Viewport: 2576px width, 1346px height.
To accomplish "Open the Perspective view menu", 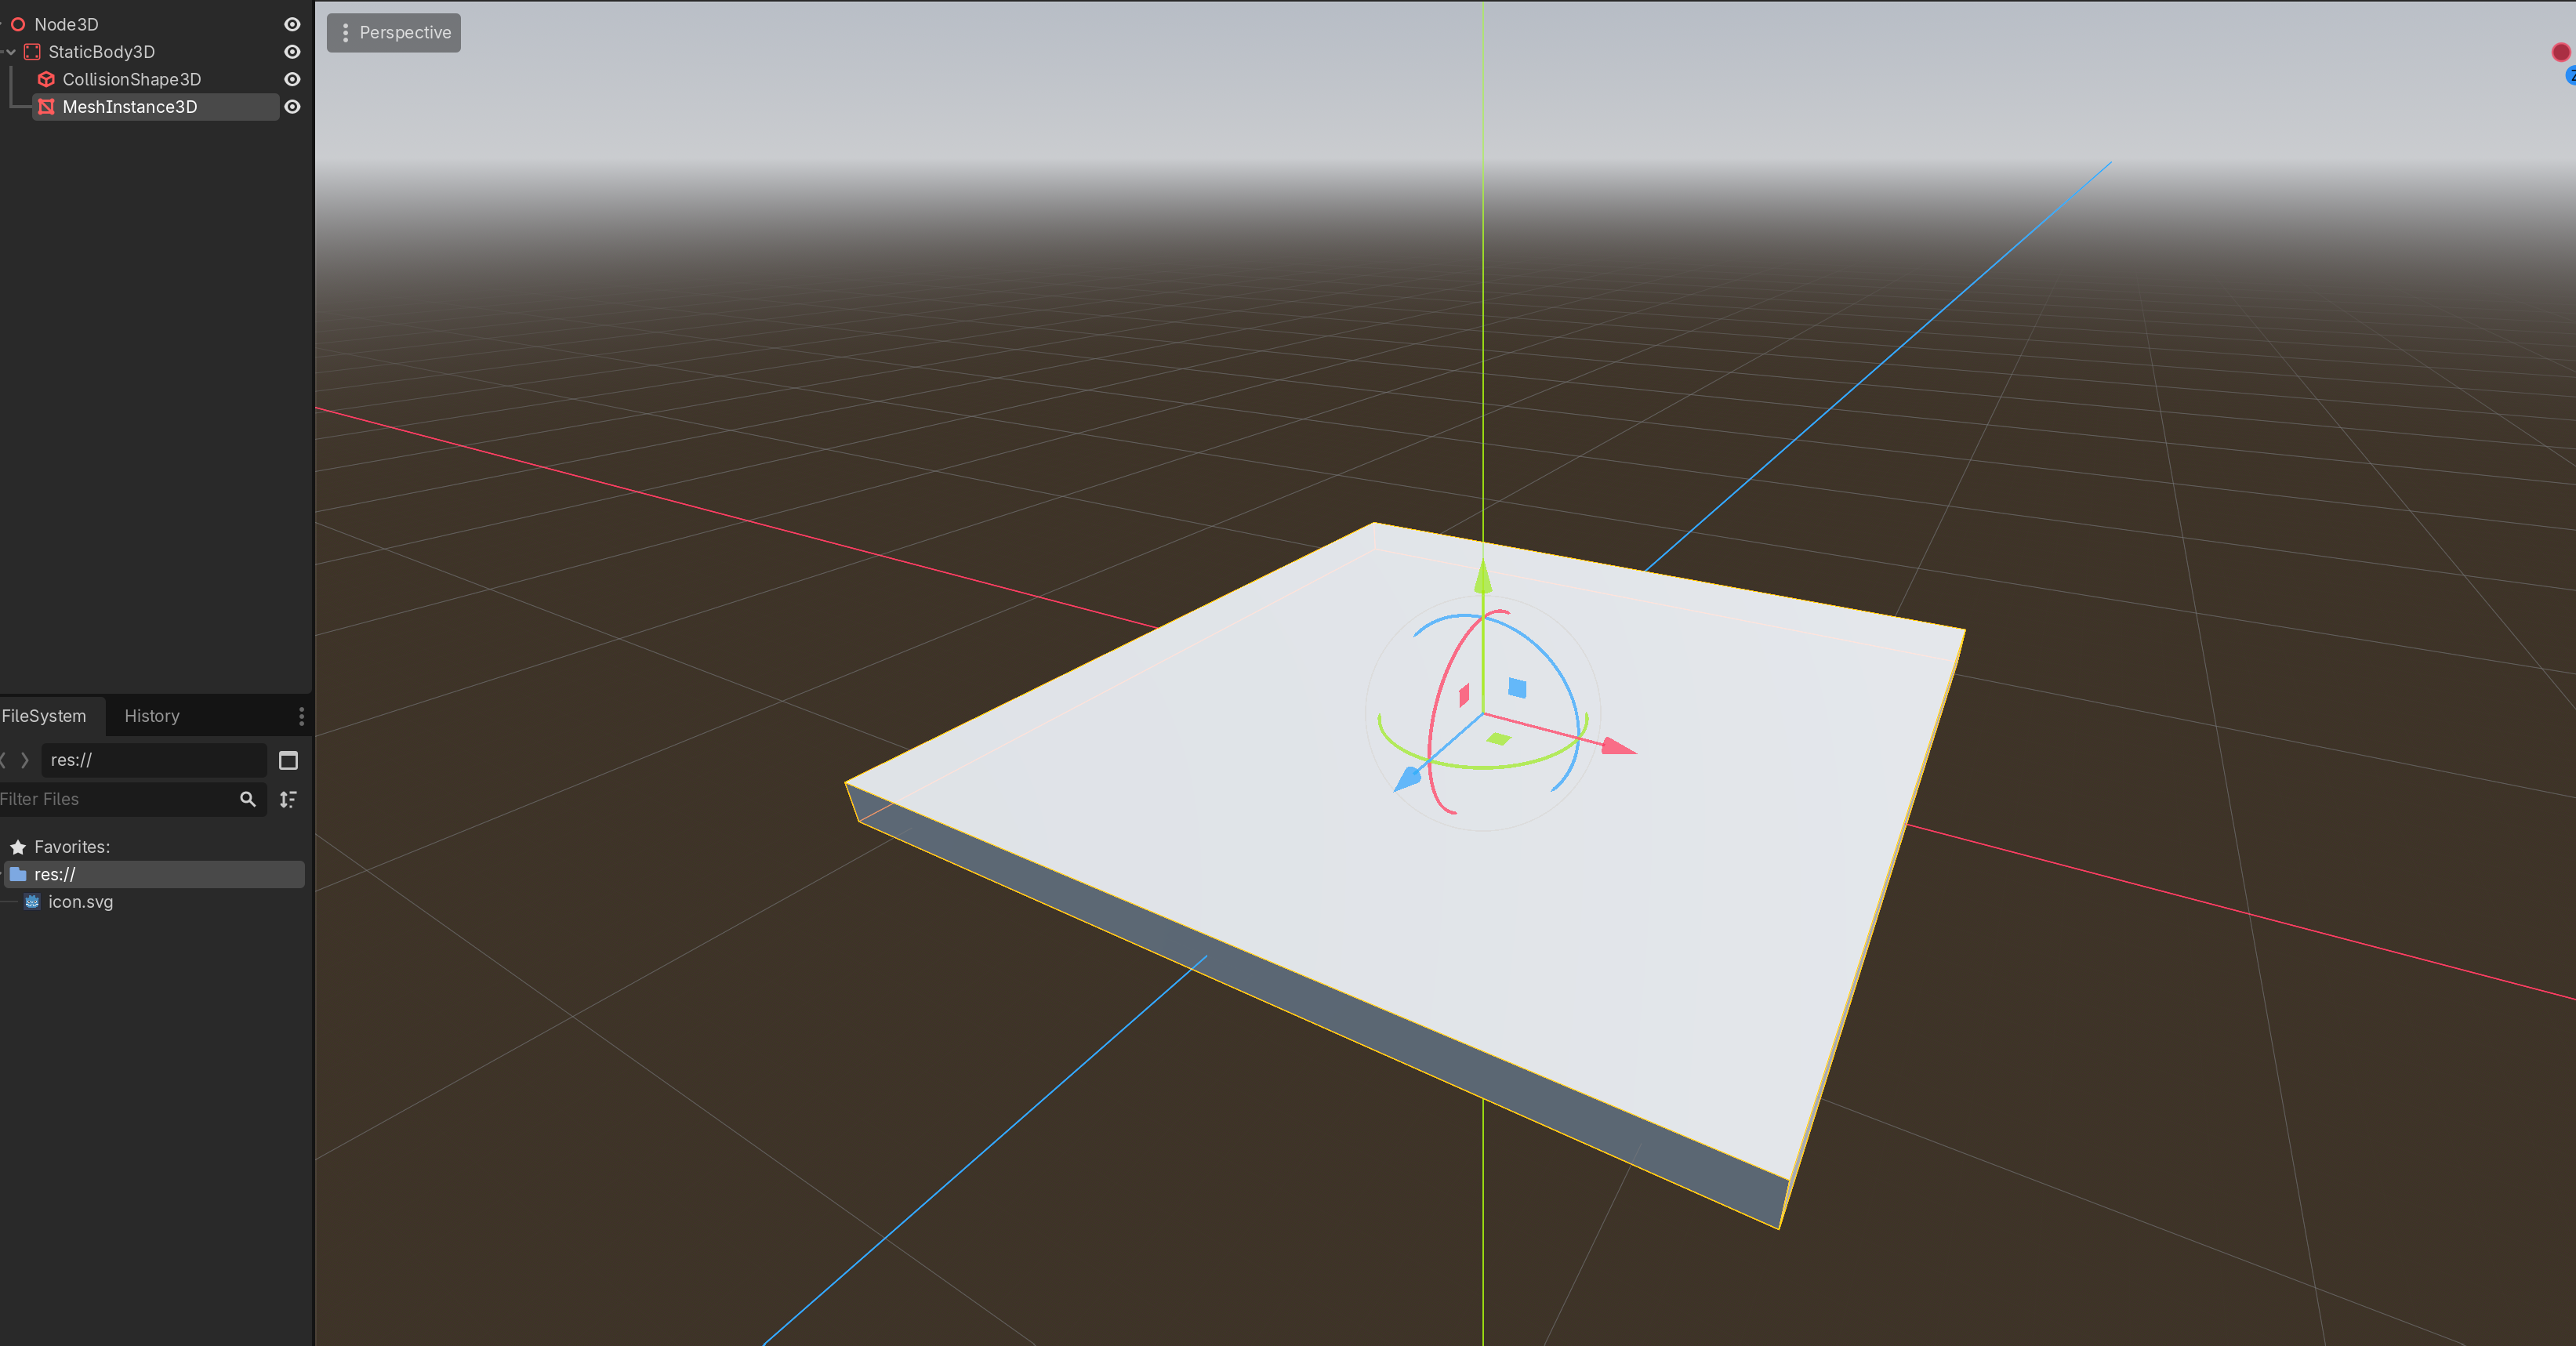I will [394, 33].
